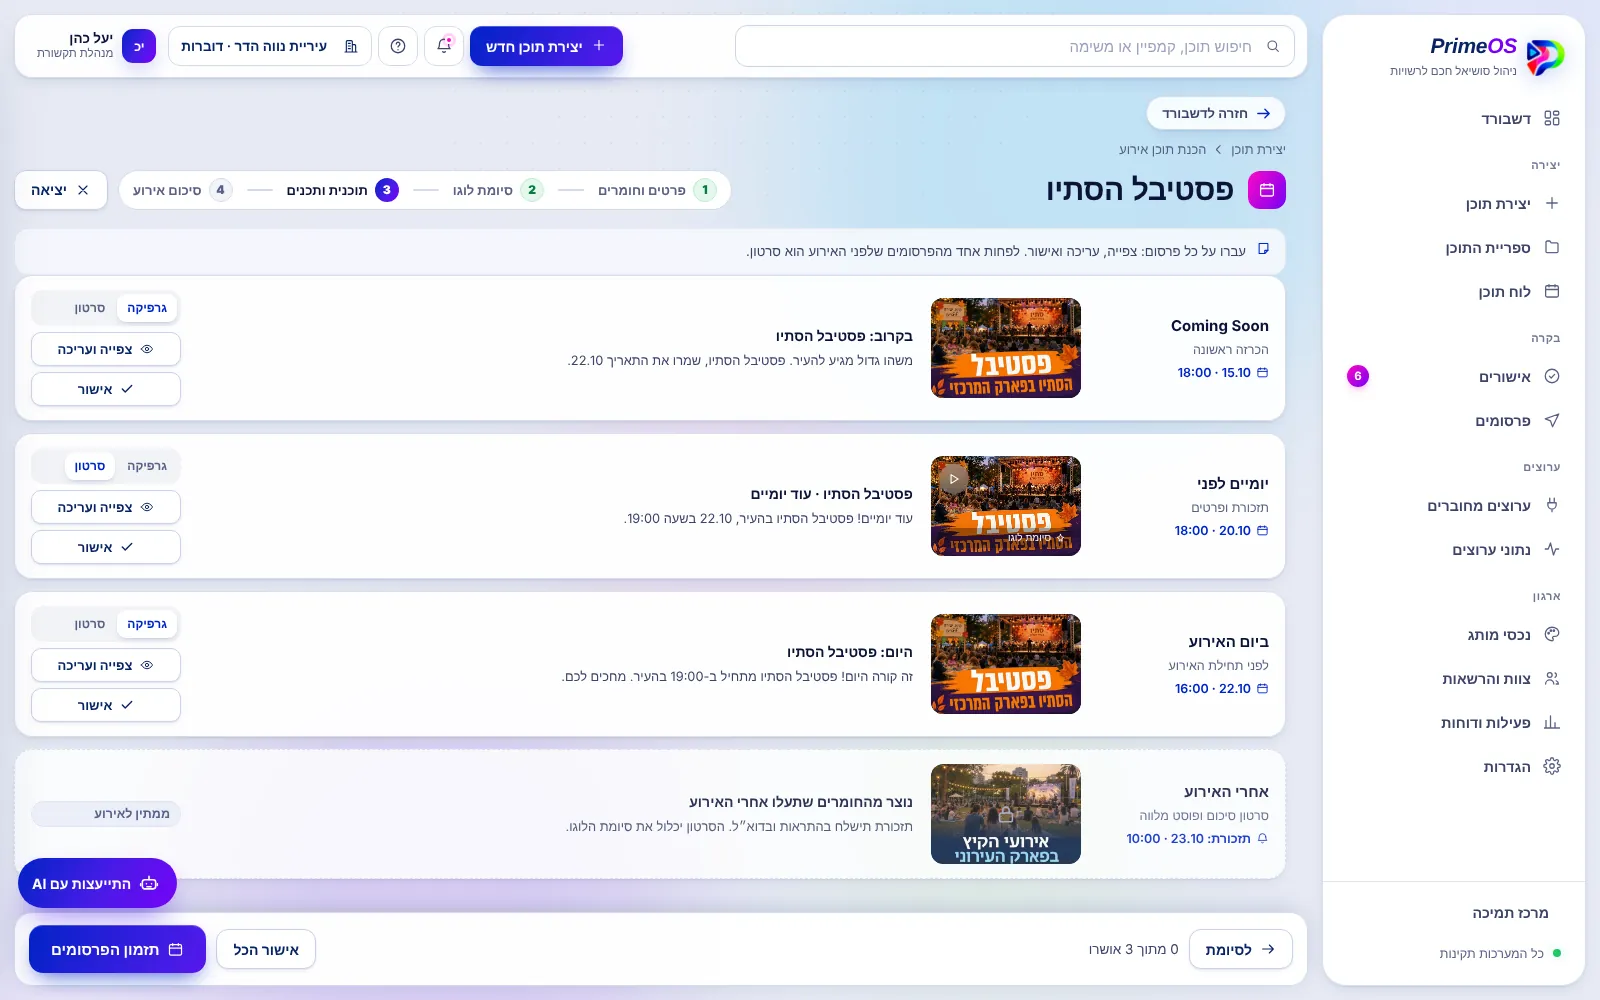Click תזמון הפרסומים button

tap(117, 949)
